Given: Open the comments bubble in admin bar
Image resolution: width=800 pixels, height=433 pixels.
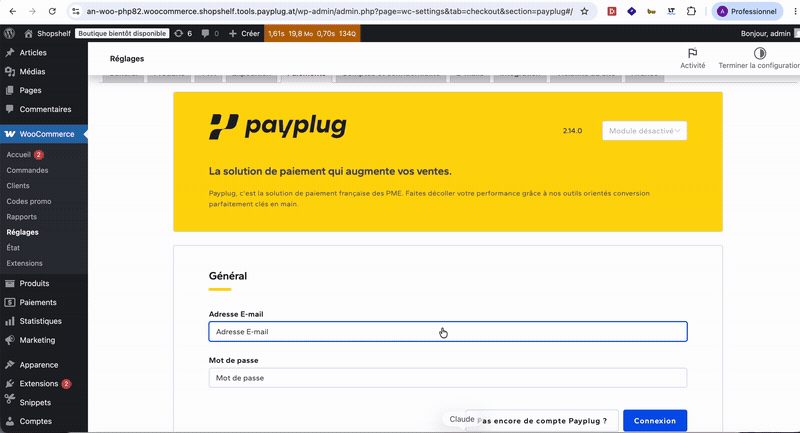Looking at the screenshot, I should [x=210, y=33].
